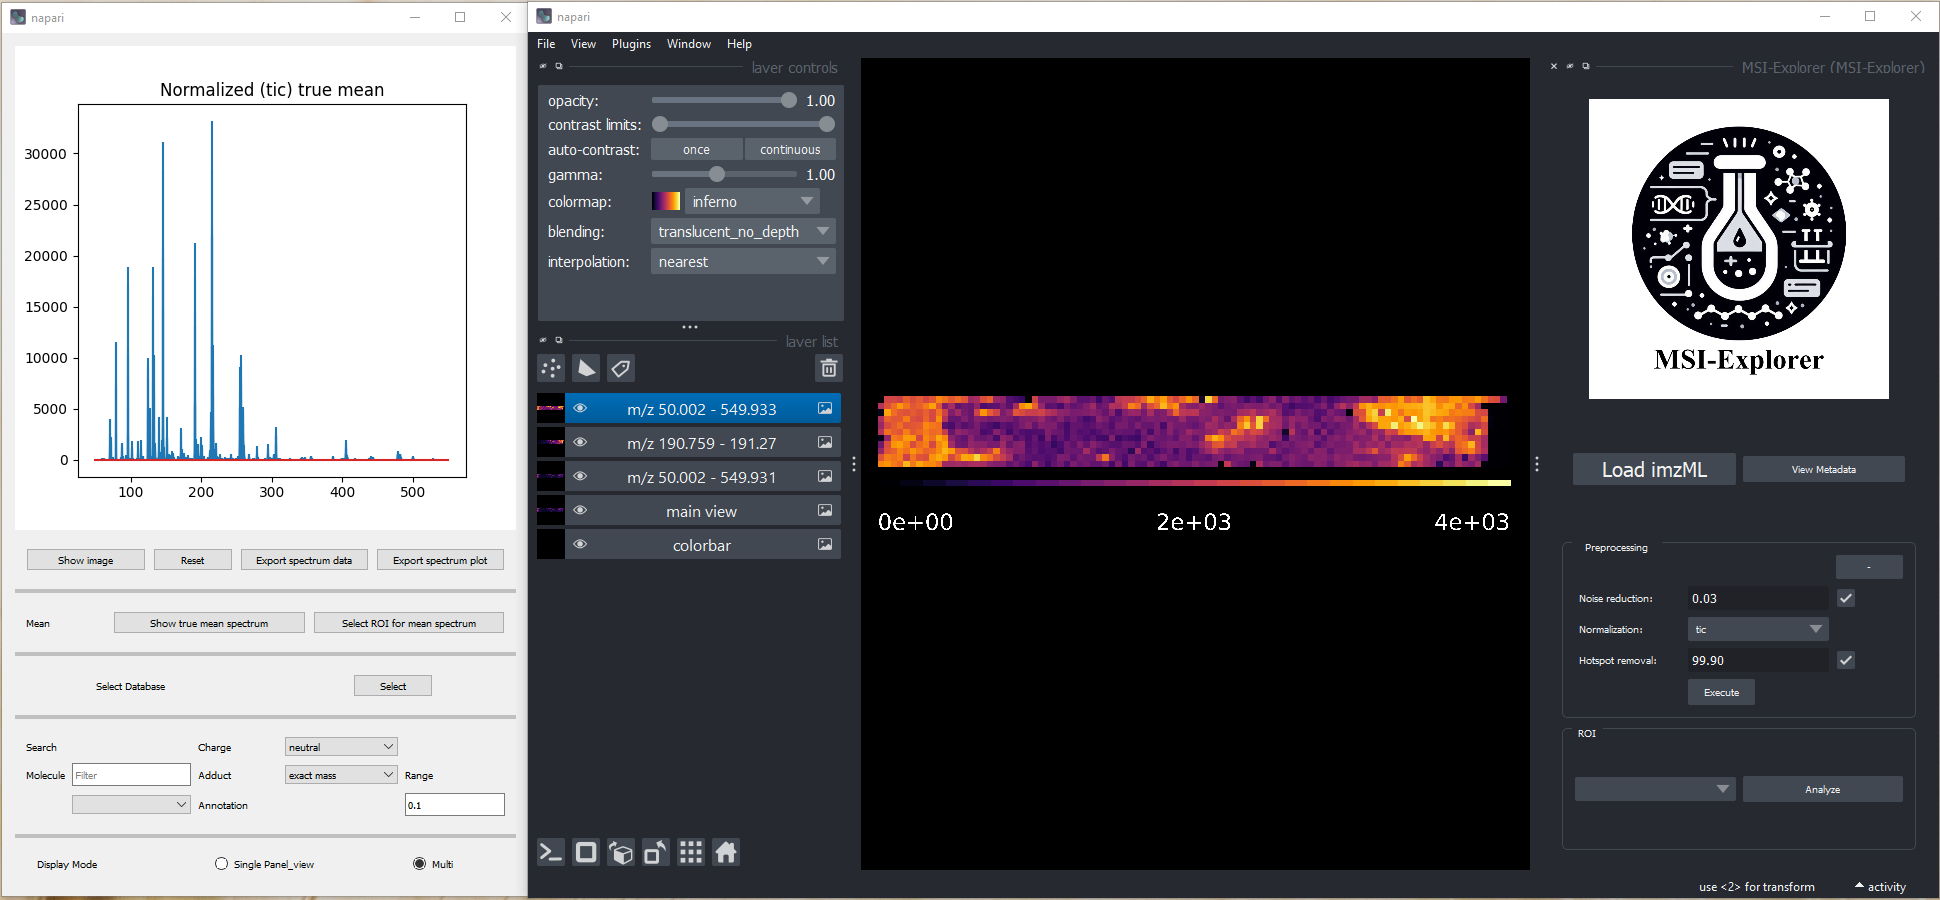The width and height of the screenshot is (1940, 900).
Task: Open the File menu
Action: click(546, 44)
